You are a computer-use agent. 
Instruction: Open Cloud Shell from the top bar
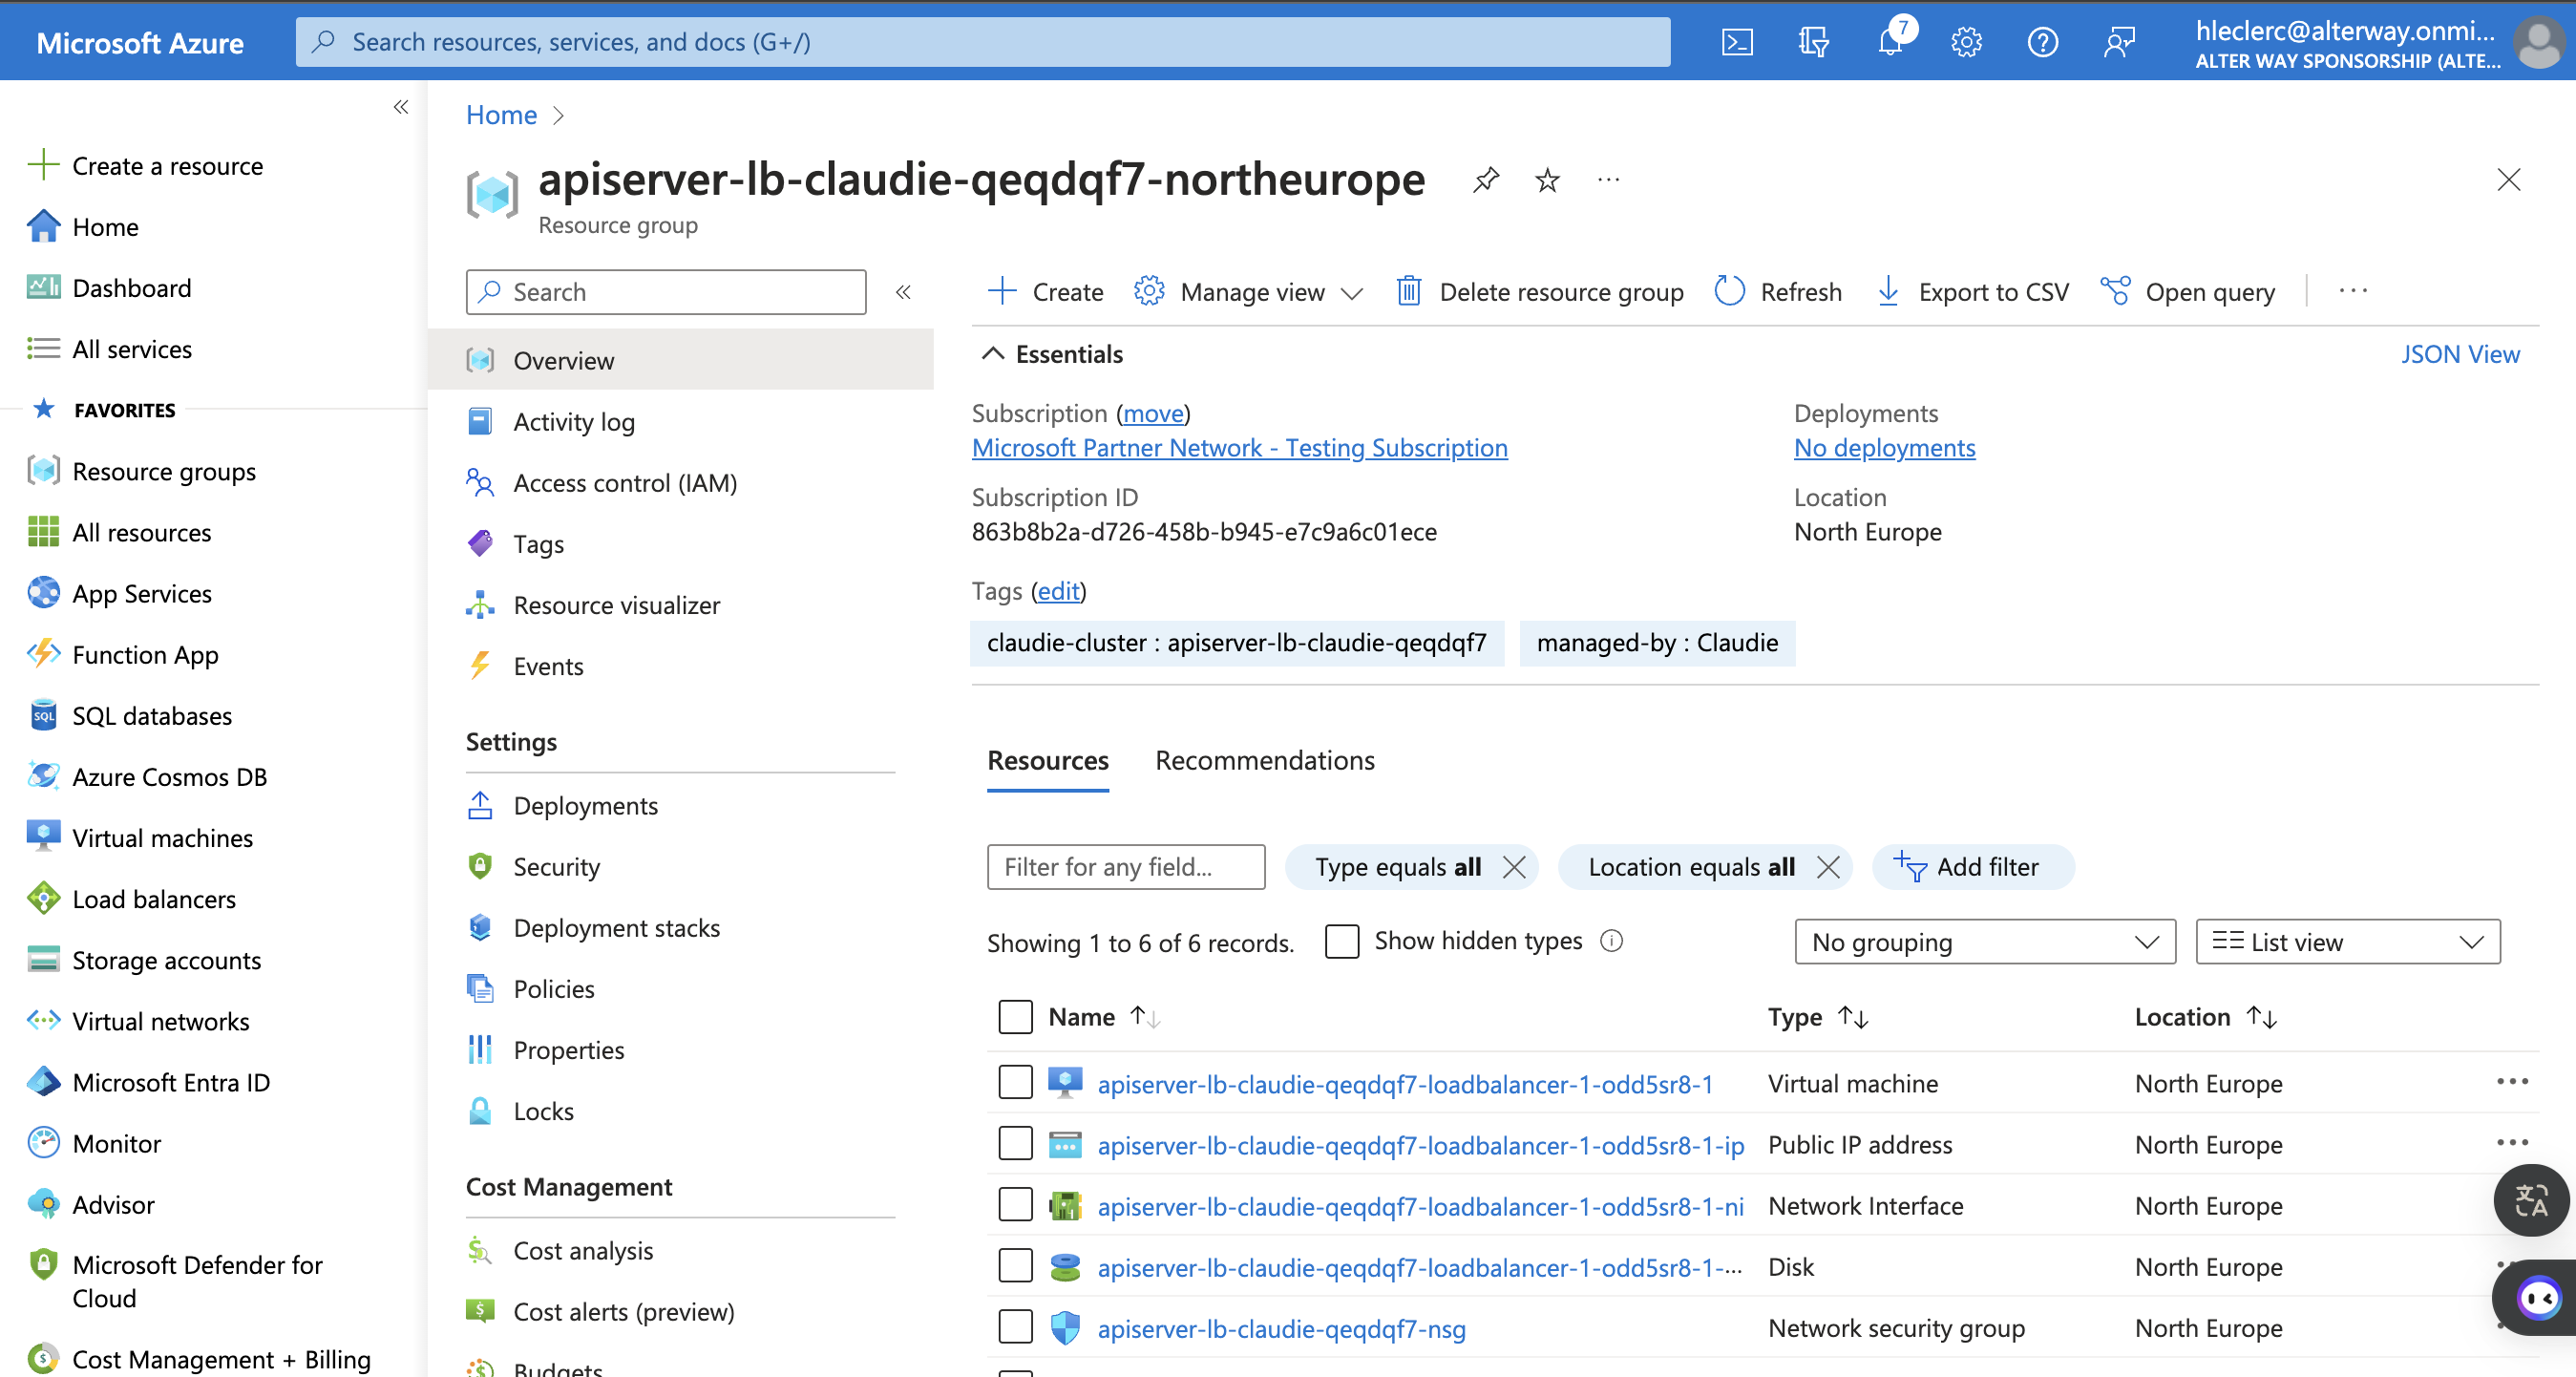(1737, 42)
